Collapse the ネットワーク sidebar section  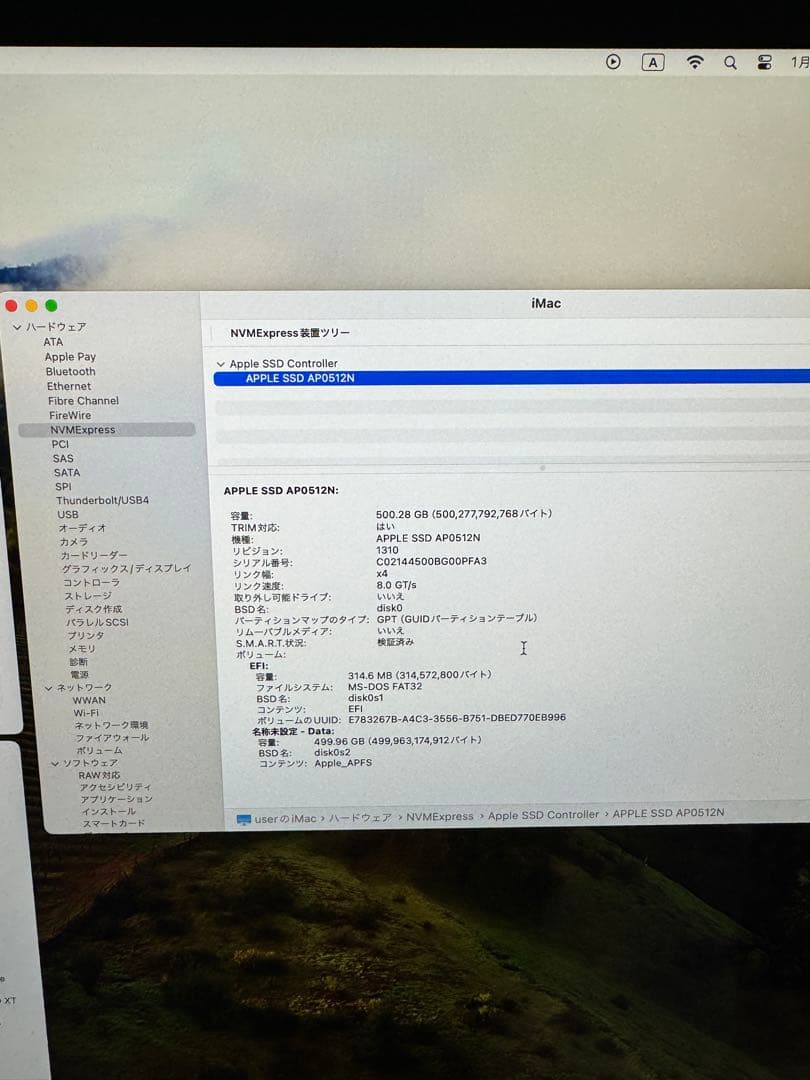[x=48, y=687]
